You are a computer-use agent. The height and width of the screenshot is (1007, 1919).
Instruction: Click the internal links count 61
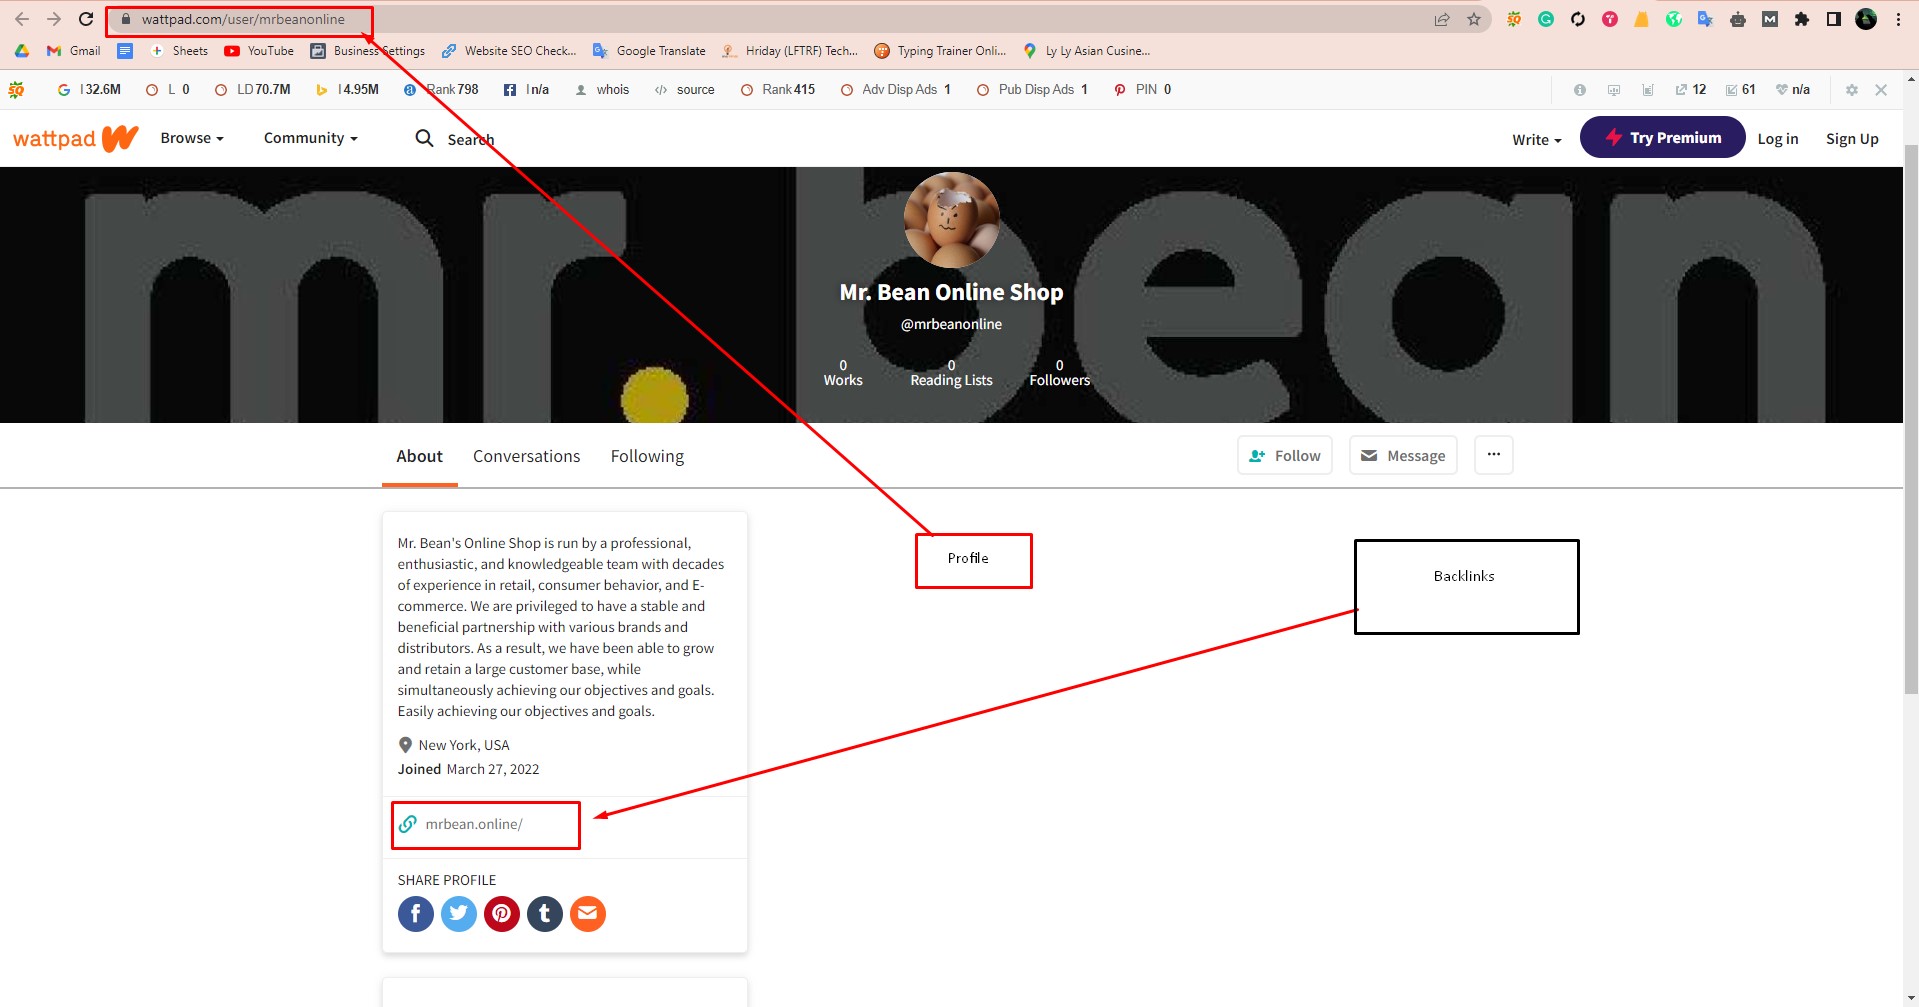1741,90
